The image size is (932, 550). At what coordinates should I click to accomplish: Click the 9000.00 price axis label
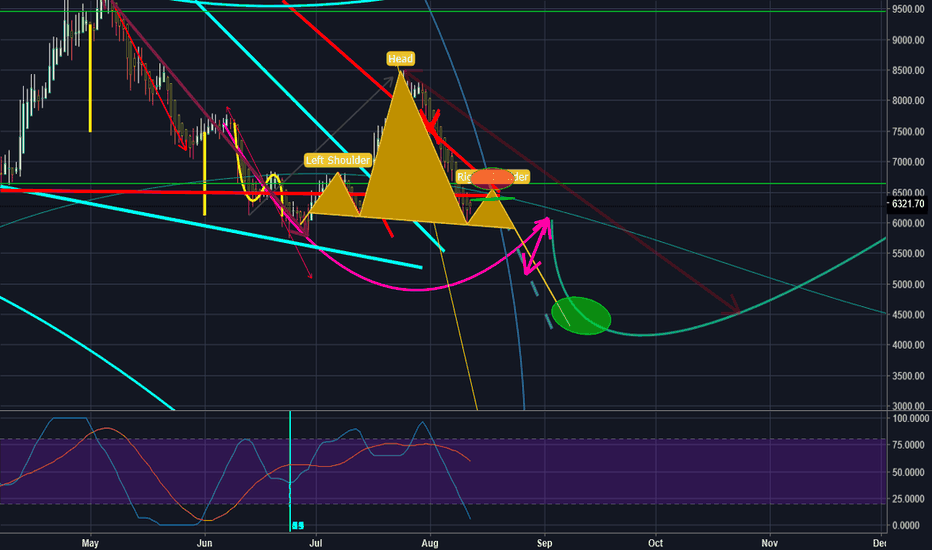click(x=908, y=40)
